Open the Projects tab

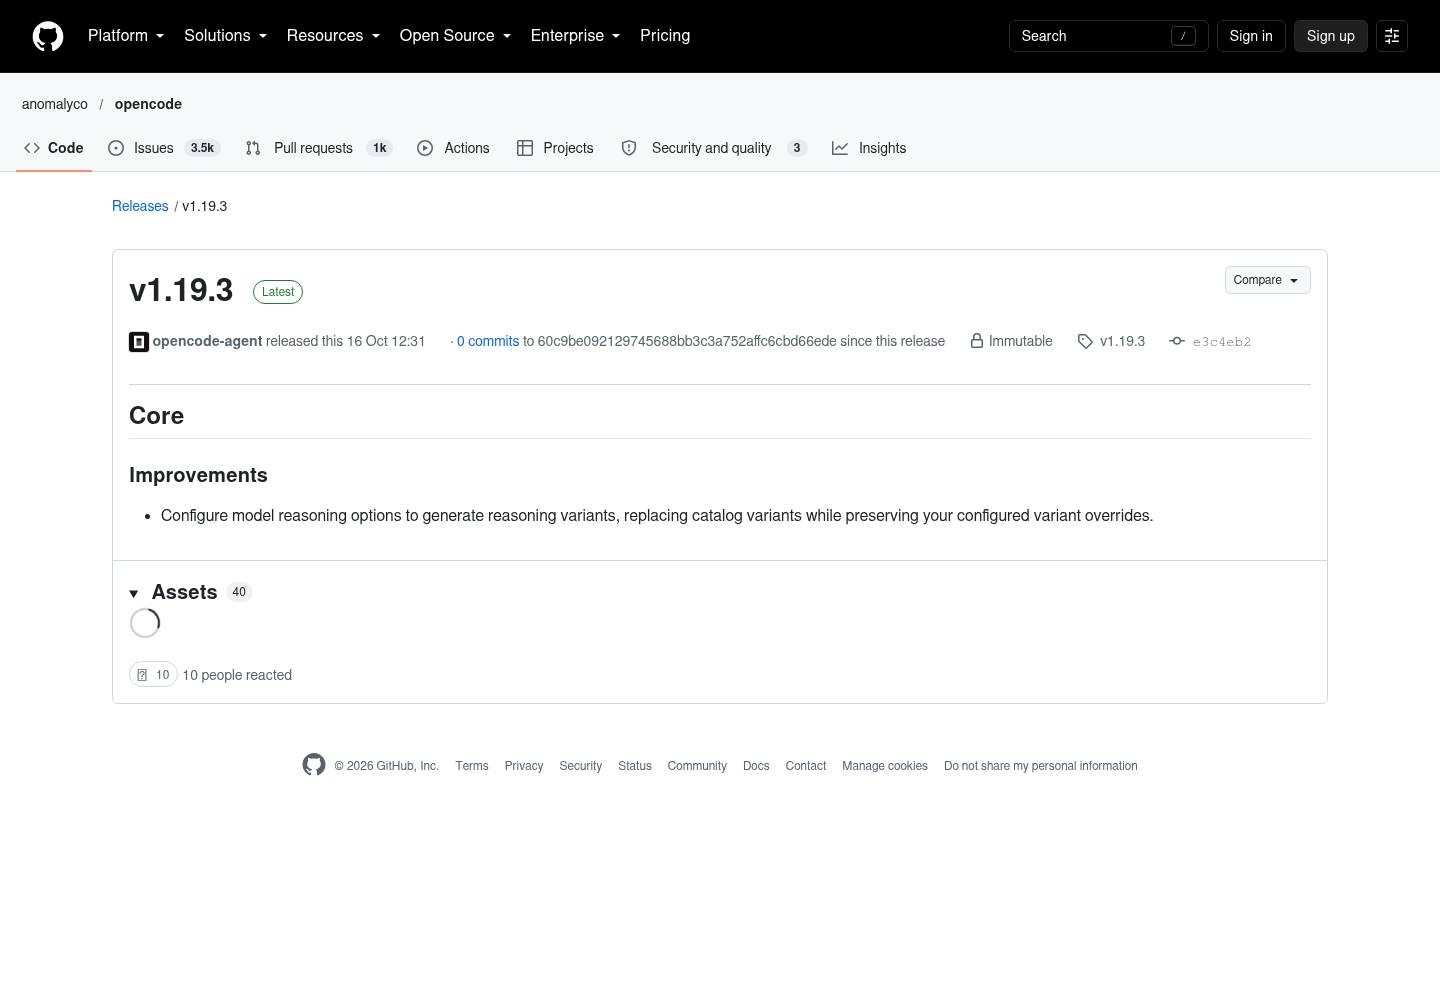coord(555,148)
